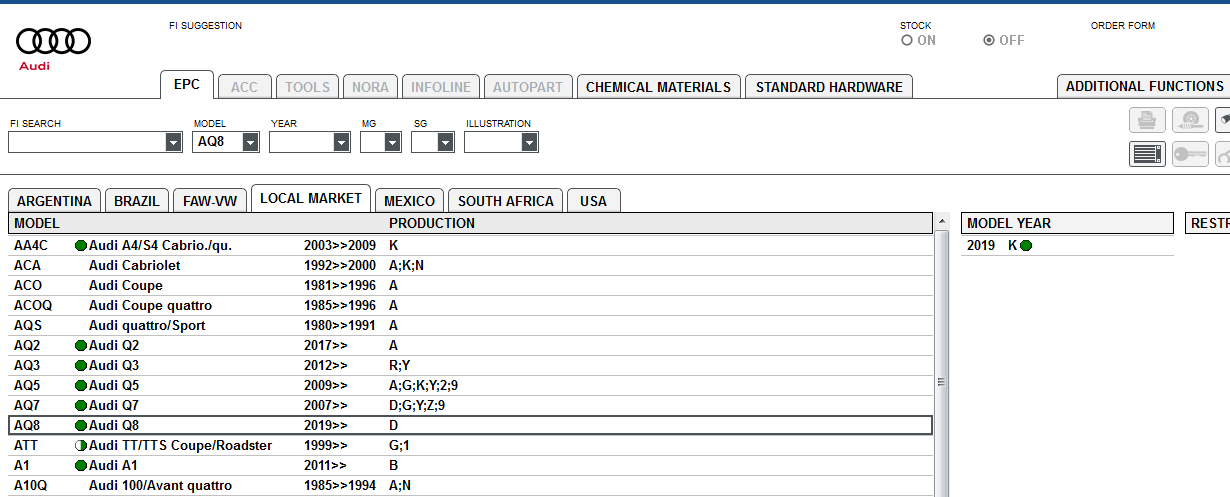
Task: Select the BRAZIL market tab
Action: click(137, 201)
